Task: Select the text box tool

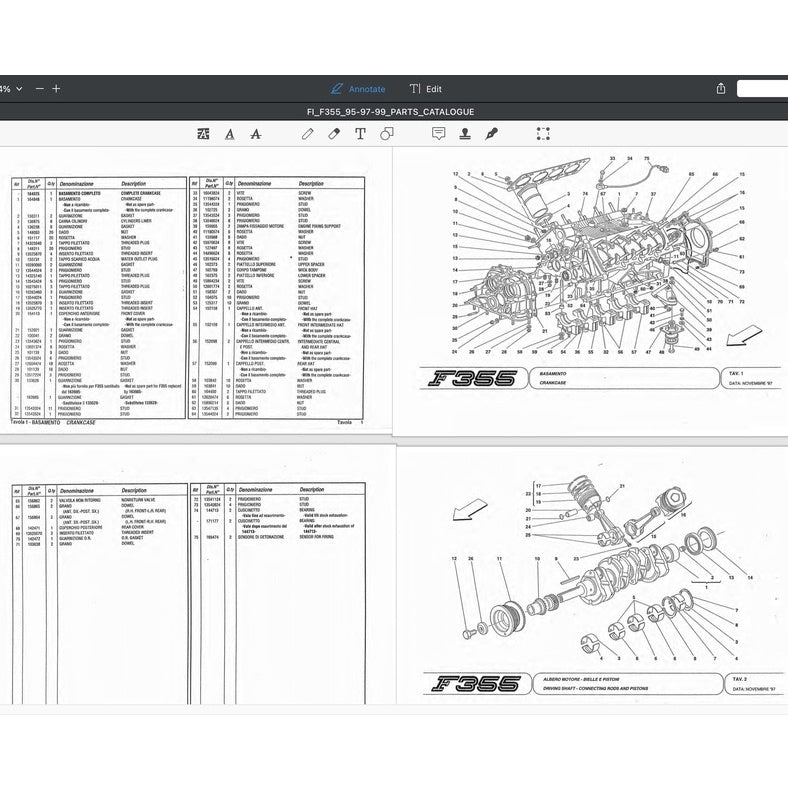Action: click(361, 133)
